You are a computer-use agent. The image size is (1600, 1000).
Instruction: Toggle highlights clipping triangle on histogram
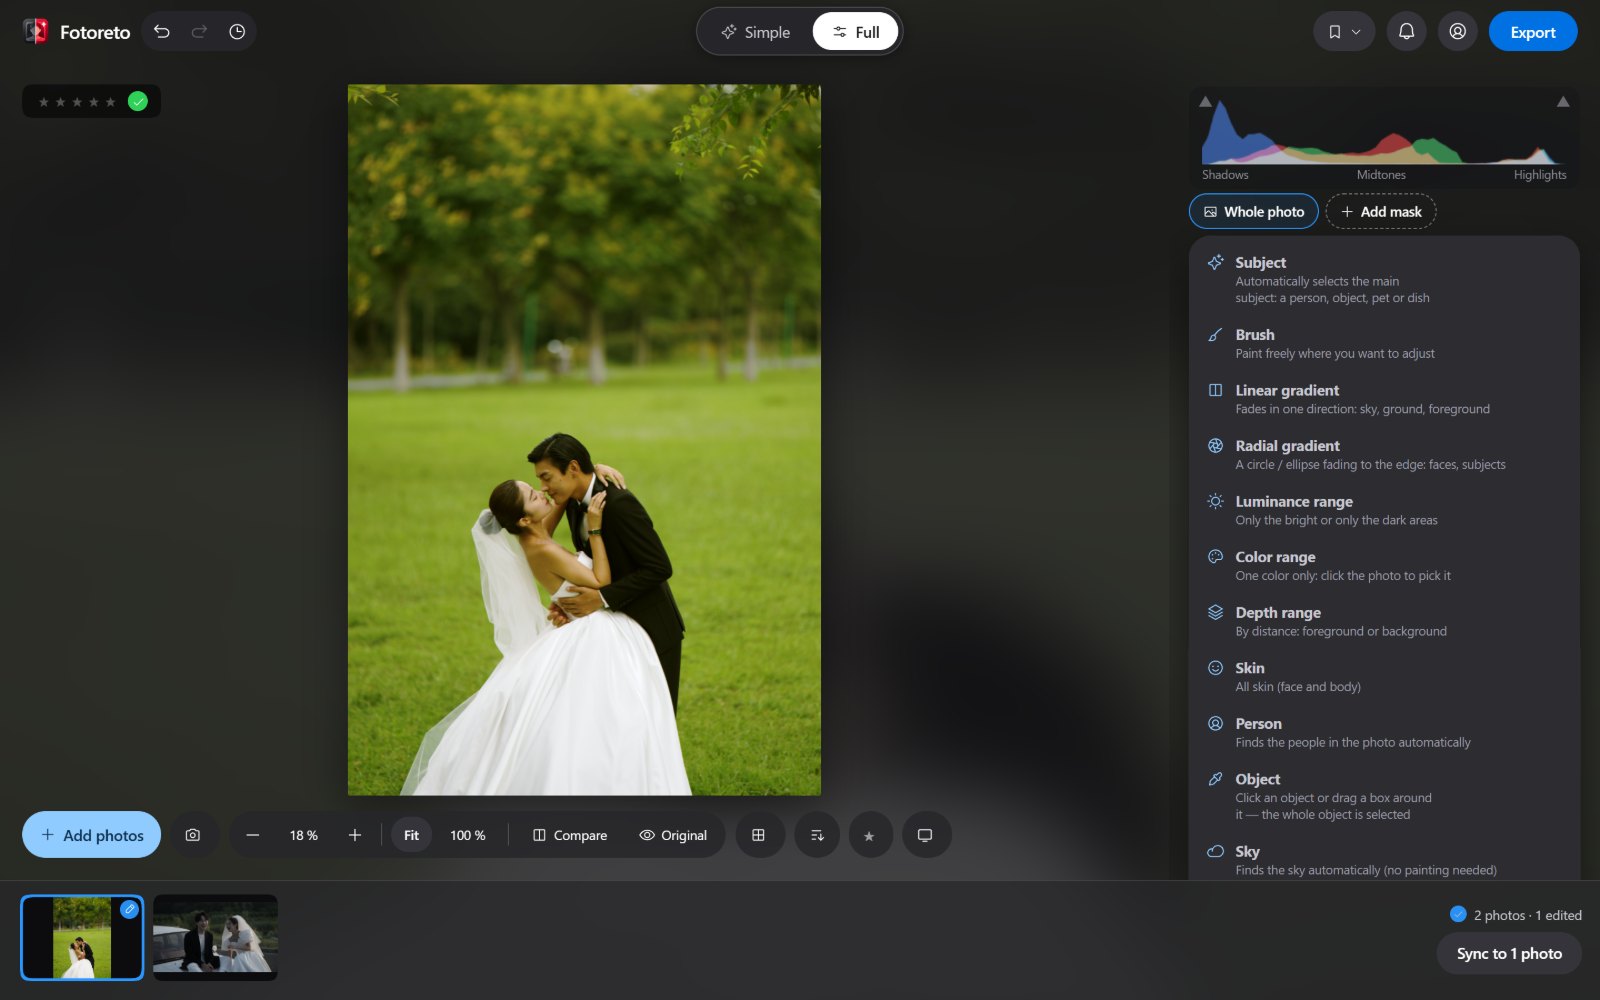coord(1563,102)
